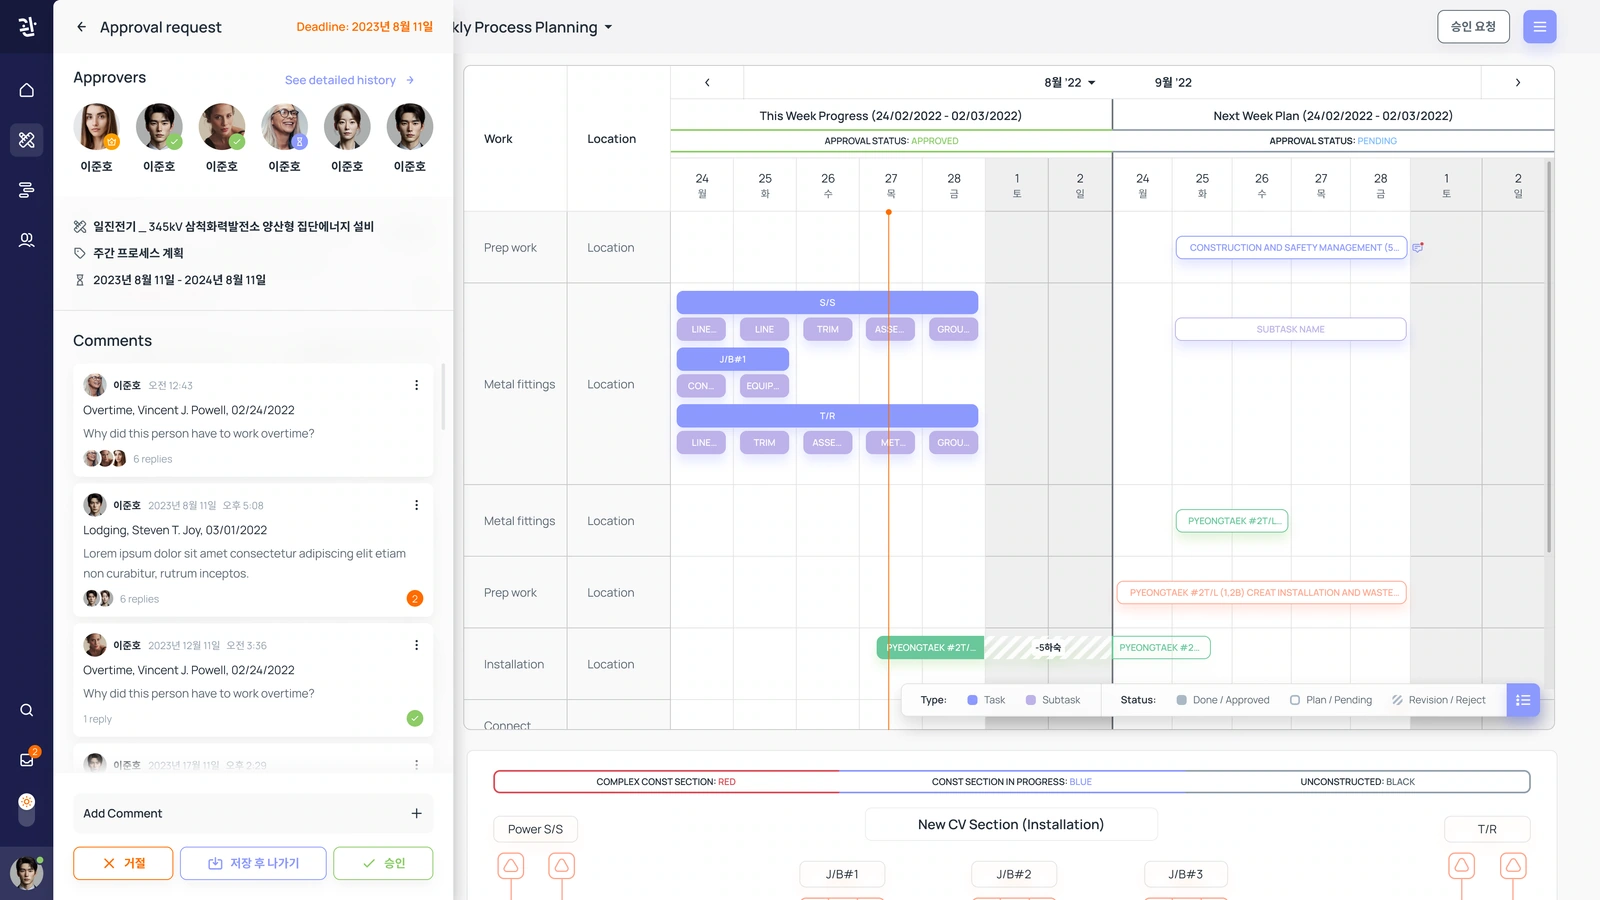This screenshot has width=1600, height=900.
Task: Open the Home icon in sidebar
Action: pos(27,90)
